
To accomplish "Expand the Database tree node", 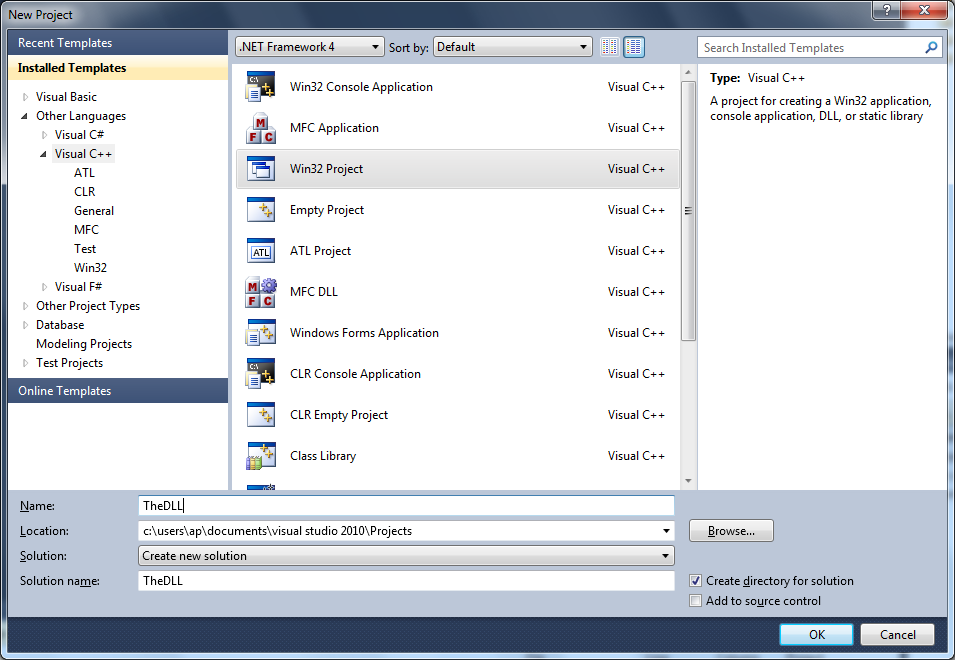I will 26,325.
